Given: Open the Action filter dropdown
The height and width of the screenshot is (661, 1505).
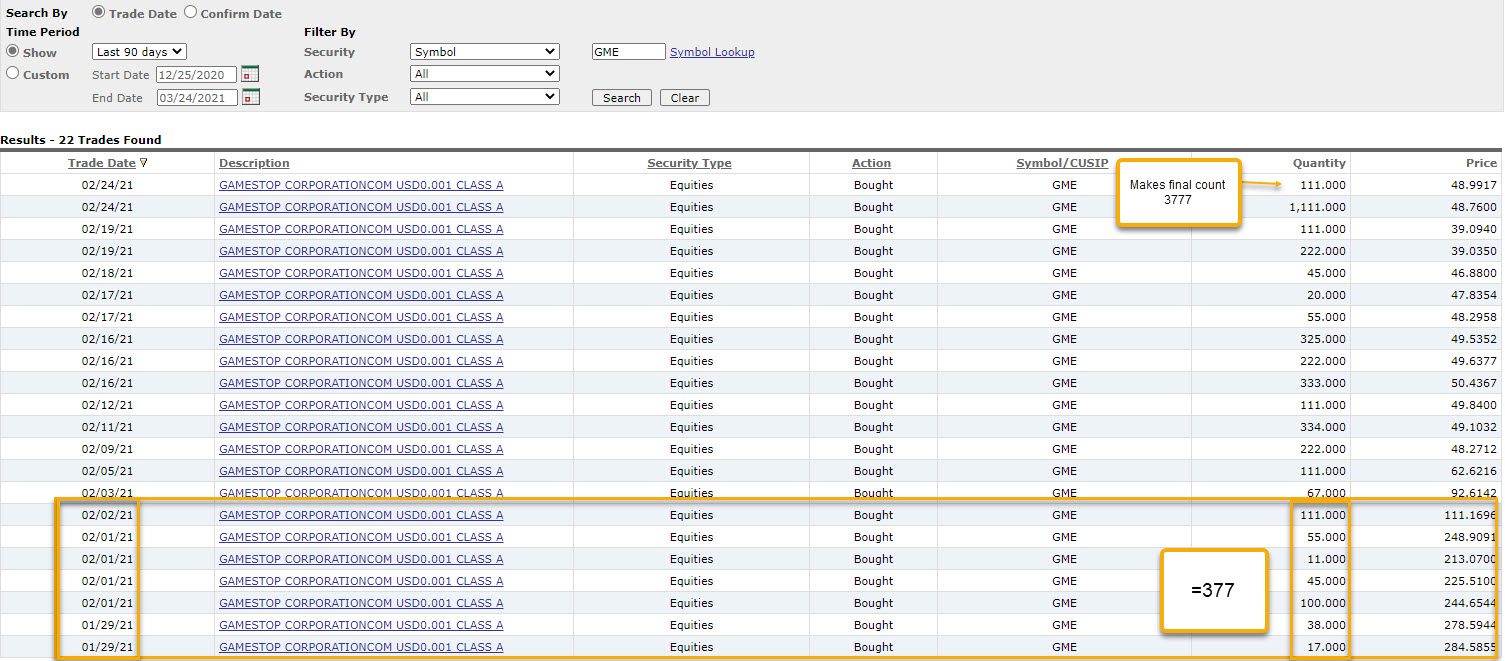Looking at the screenshot, I should coord(485,74).
